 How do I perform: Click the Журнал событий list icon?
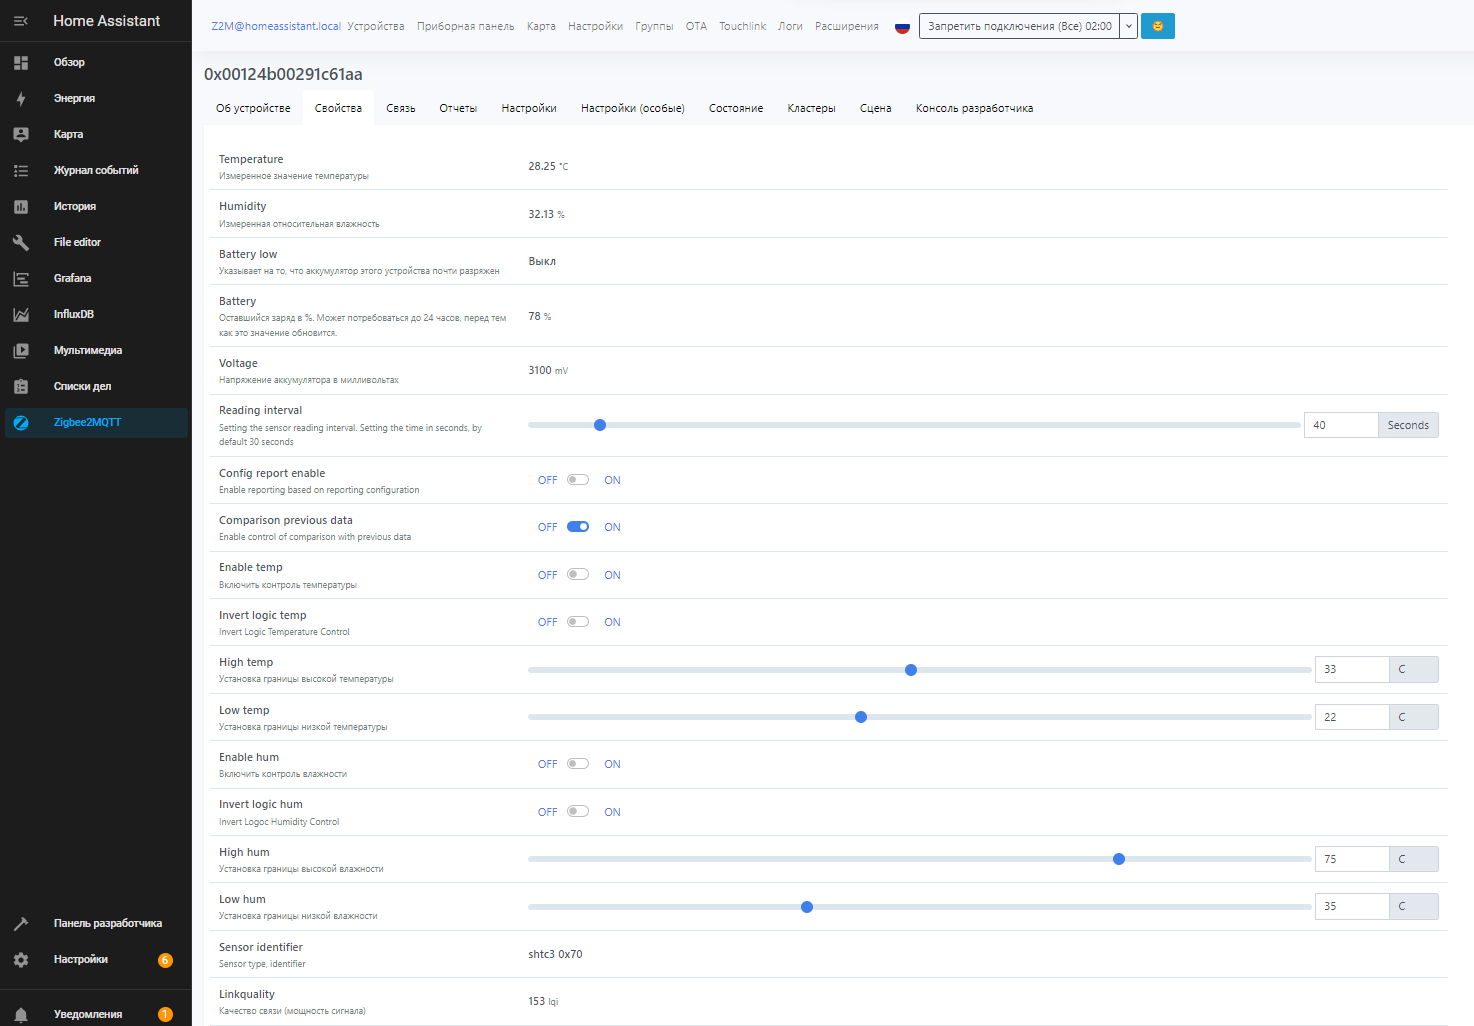[x=21, y=170]
